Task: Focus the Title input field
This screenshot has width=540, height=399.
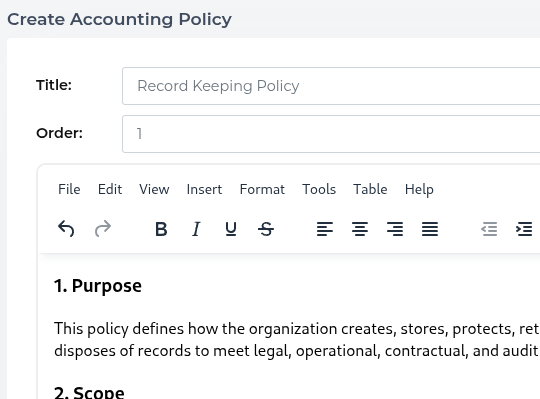Action: coord(331,86)
